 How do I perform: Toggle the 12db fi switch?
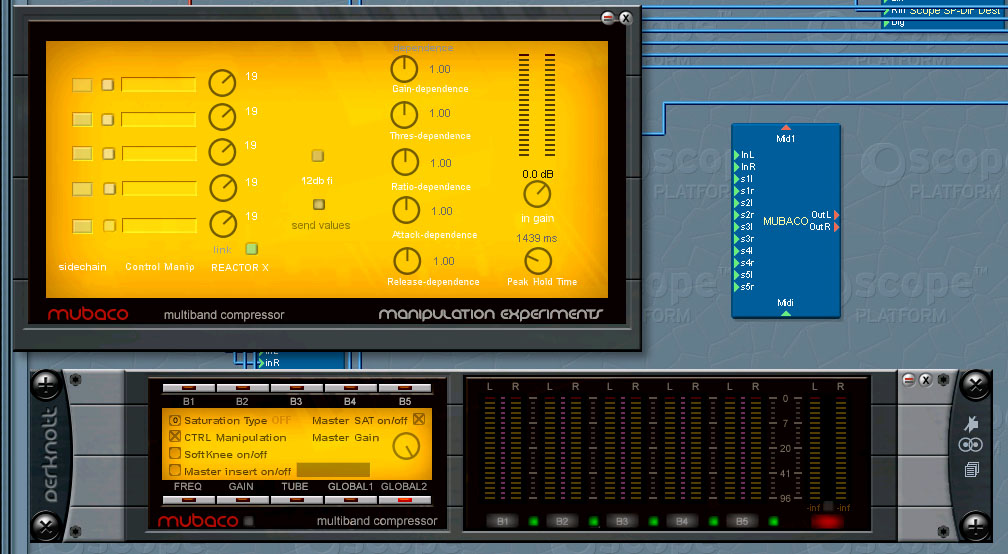(x=318, y=156)
